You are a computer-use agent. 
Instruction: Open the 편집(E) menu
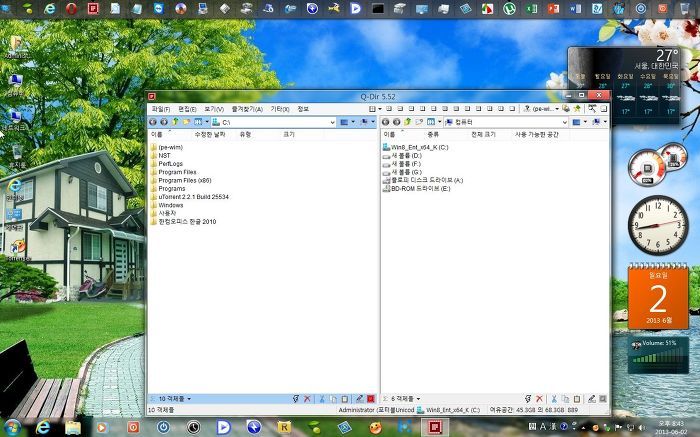(x=187, y=109)
